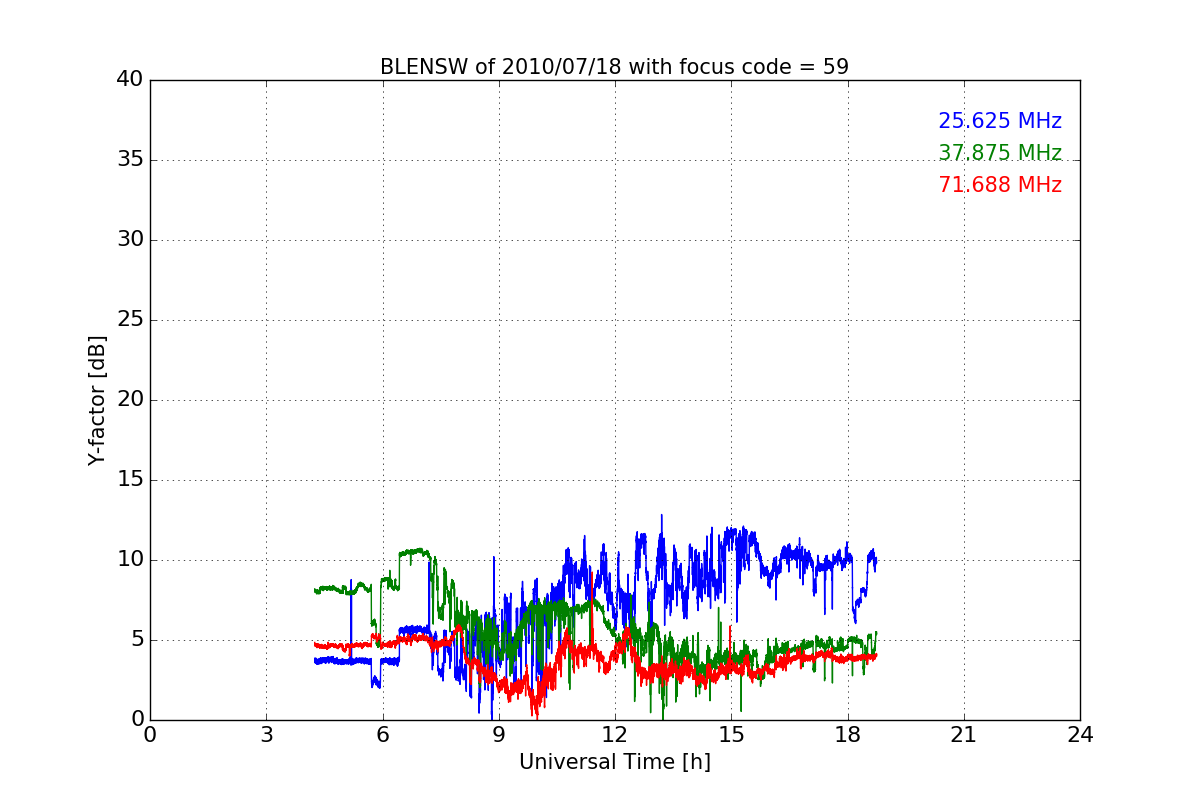Image resolution: width=1200 pixels, height=800 pixels.
Task: Click the x-axis tick label 6
Action: [383, 735]
